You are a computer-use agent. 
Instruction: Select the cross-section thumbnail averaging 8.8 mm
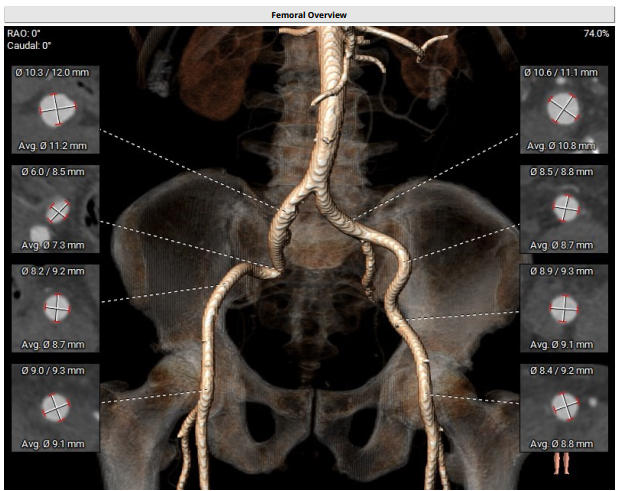tap(565, 406)
